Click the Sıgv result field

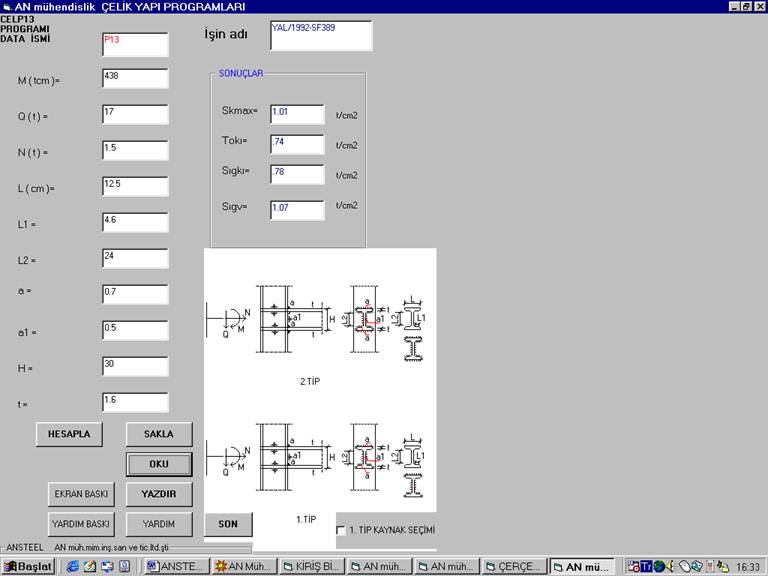click(x=297, y=210)
